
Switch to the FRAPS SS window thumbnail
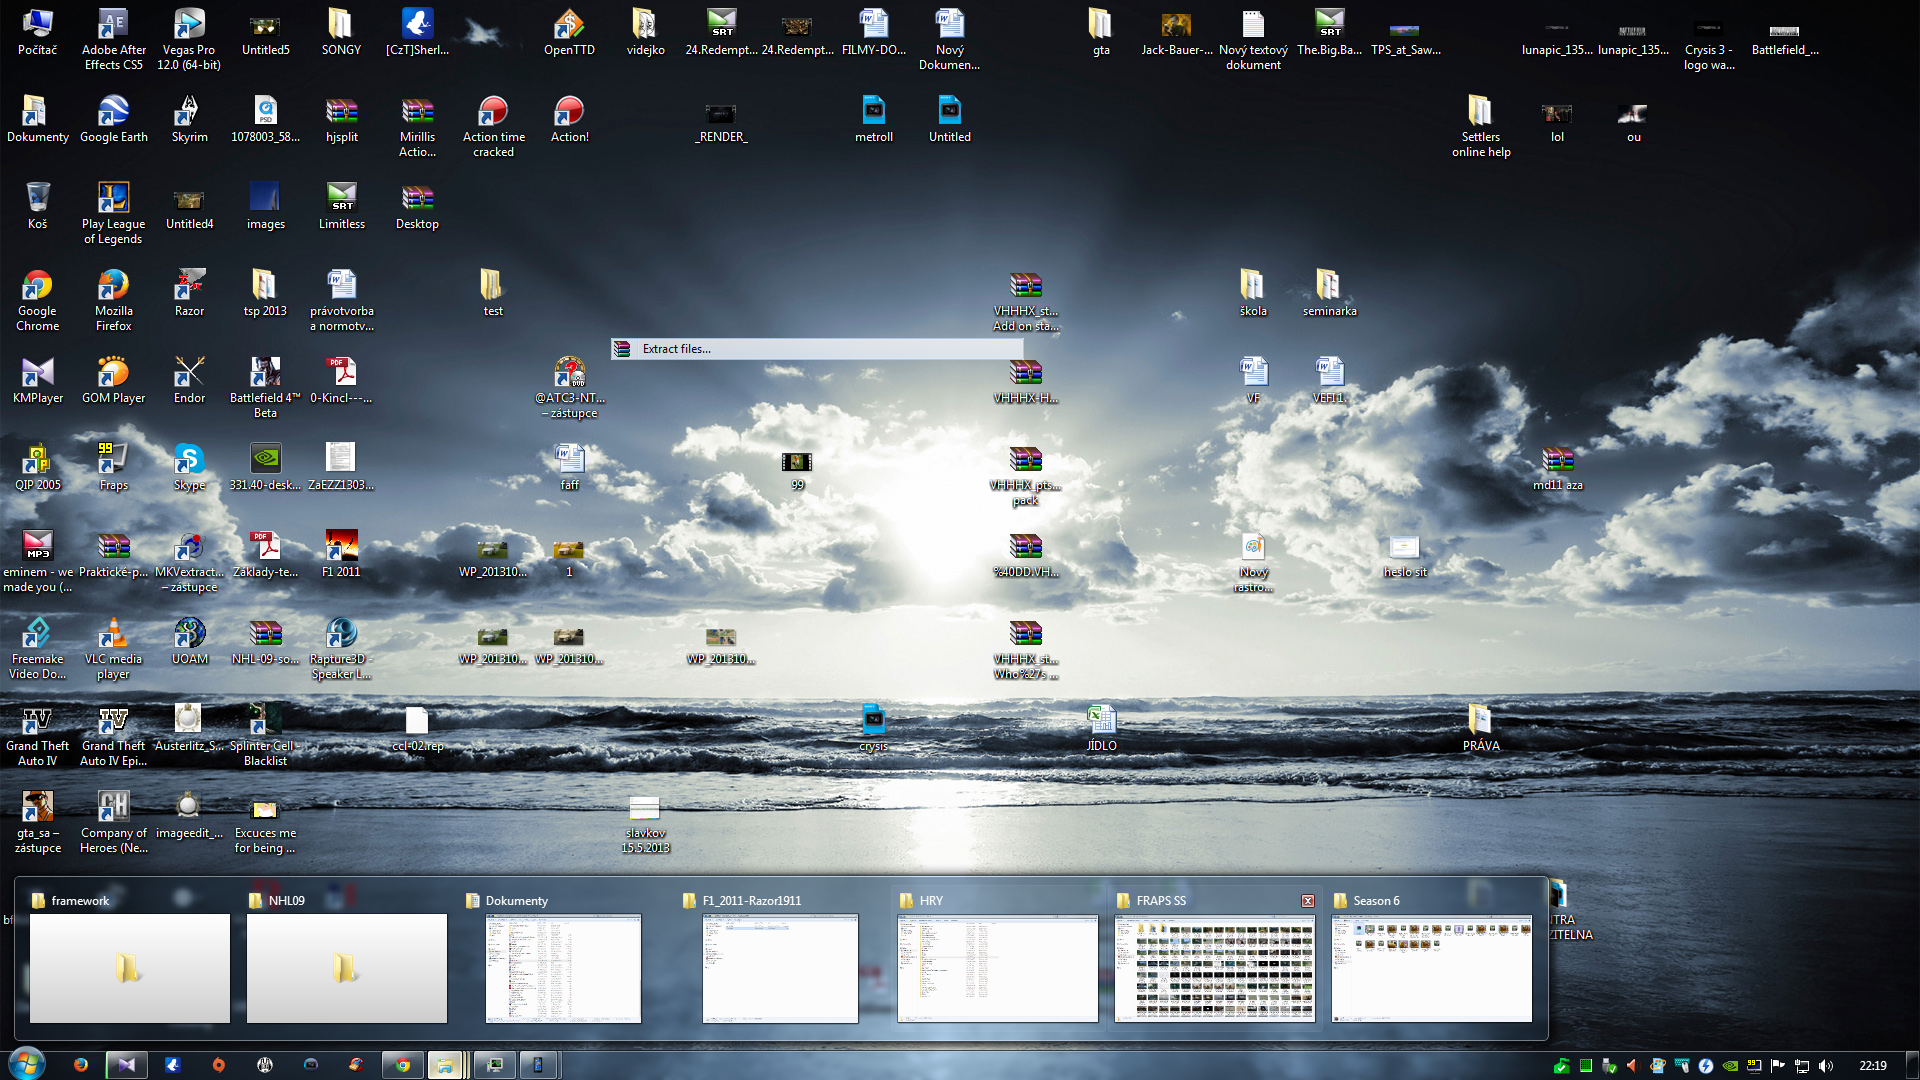pyautogui.click(x=1214, y=968)
